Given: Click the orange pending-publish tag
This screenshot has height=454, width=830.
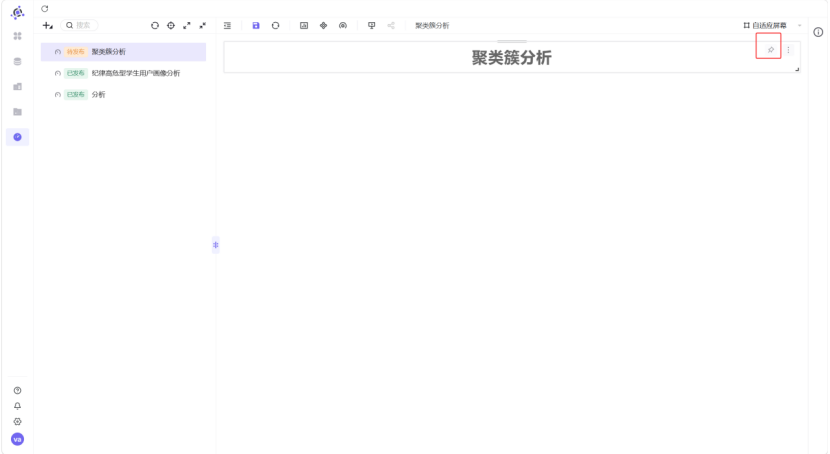Looking at the screenshot, I should pos(76,52).
